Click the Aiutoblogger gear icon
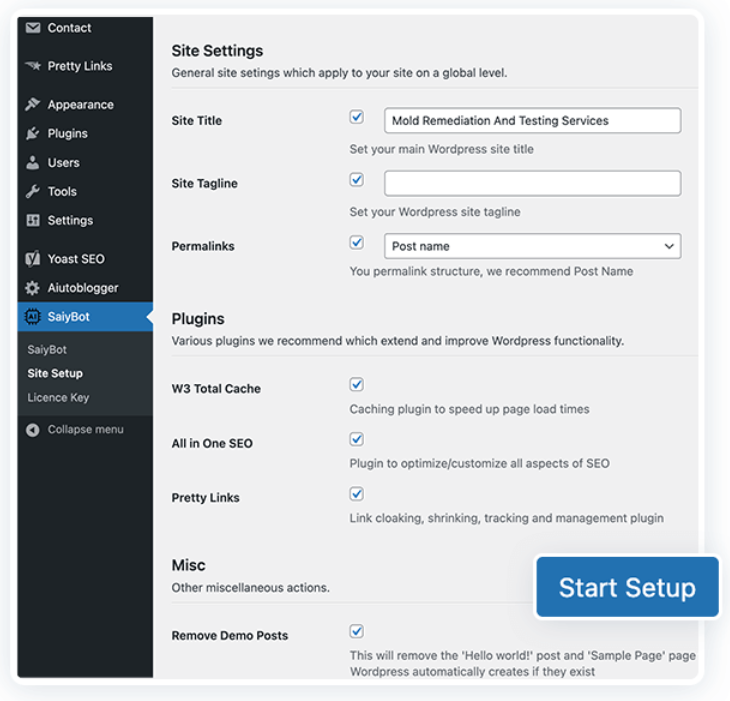 [33, 288]
